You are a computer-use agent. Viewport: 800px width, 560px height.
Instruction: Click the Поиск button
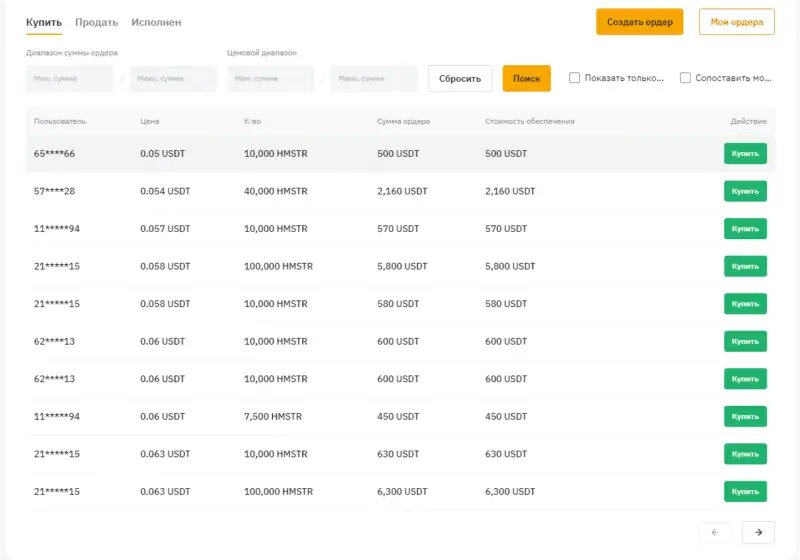coord(527,79)
